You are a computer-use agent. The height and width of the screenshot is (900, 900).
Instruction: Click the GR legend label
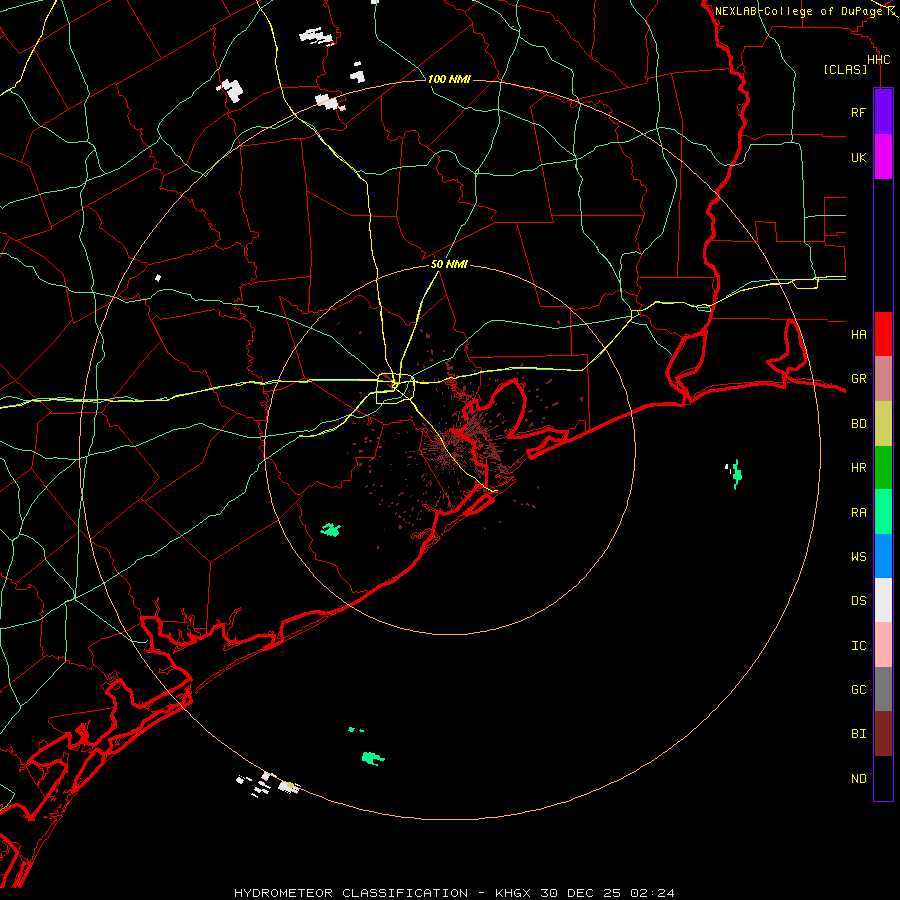click(858, 379)
